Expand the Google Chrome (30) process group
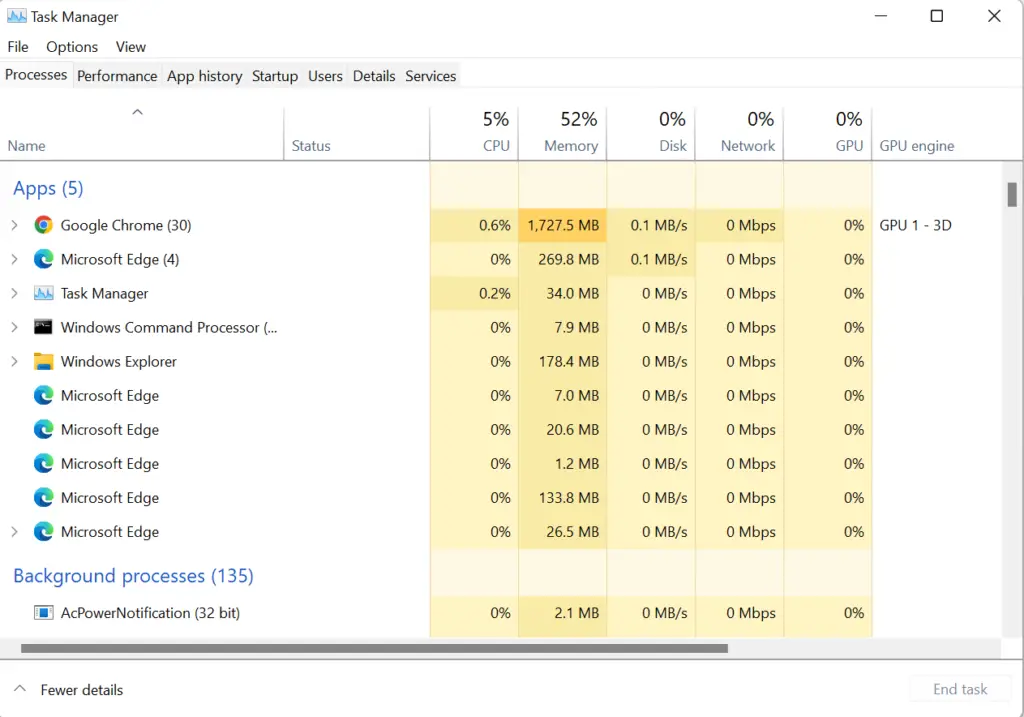The image size is (1024, 717). coord(14,225)
